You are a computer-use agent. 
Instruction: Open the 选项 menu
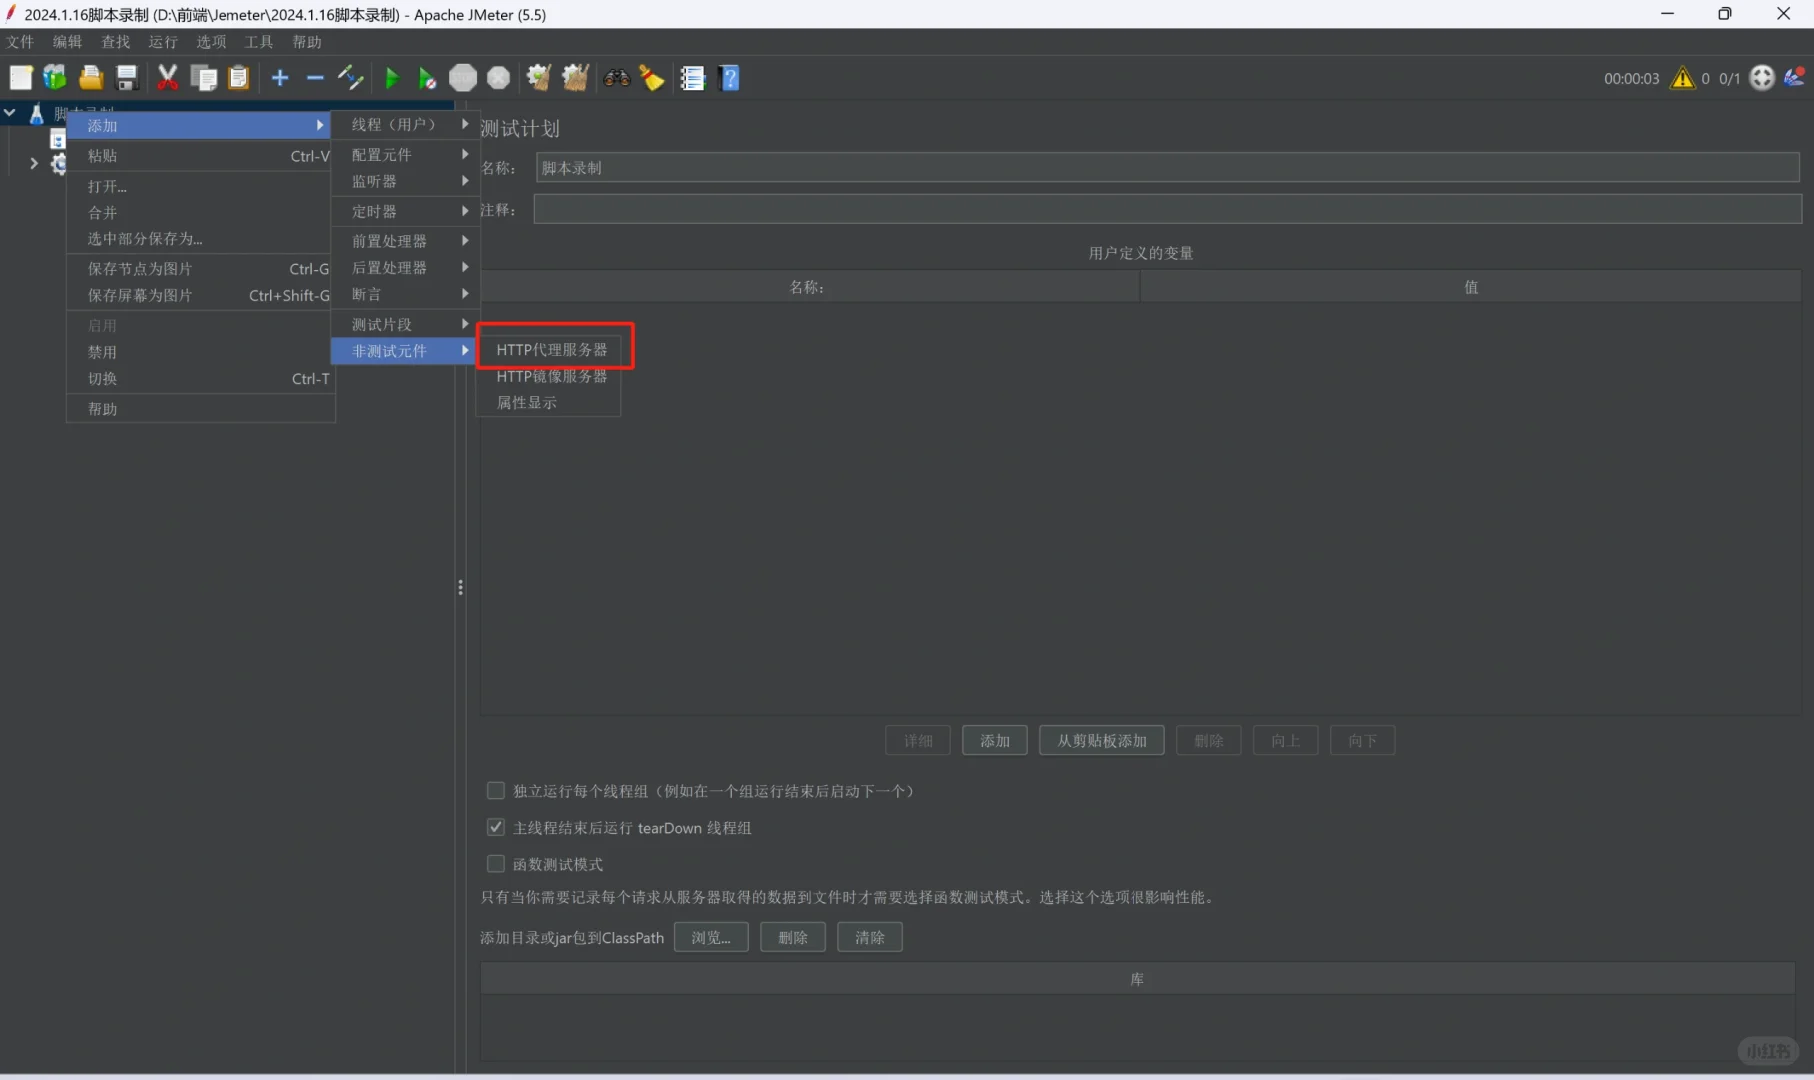coord(211,42)
